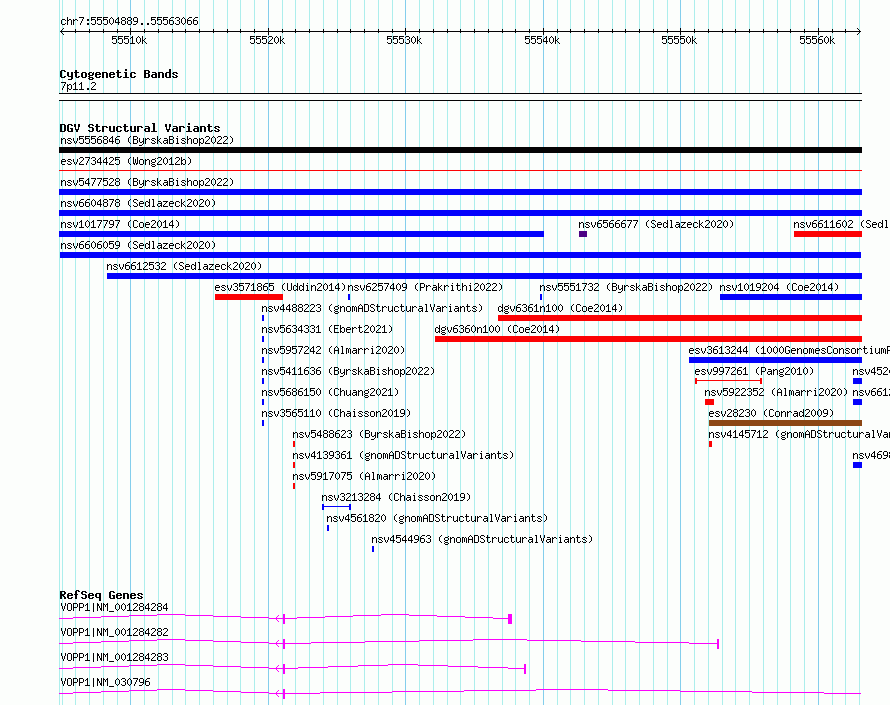Click the nsv6606059 (Sedlazeck2020) label
The height and width of the screenshot is (705, 890).
[x=138, y=245]
